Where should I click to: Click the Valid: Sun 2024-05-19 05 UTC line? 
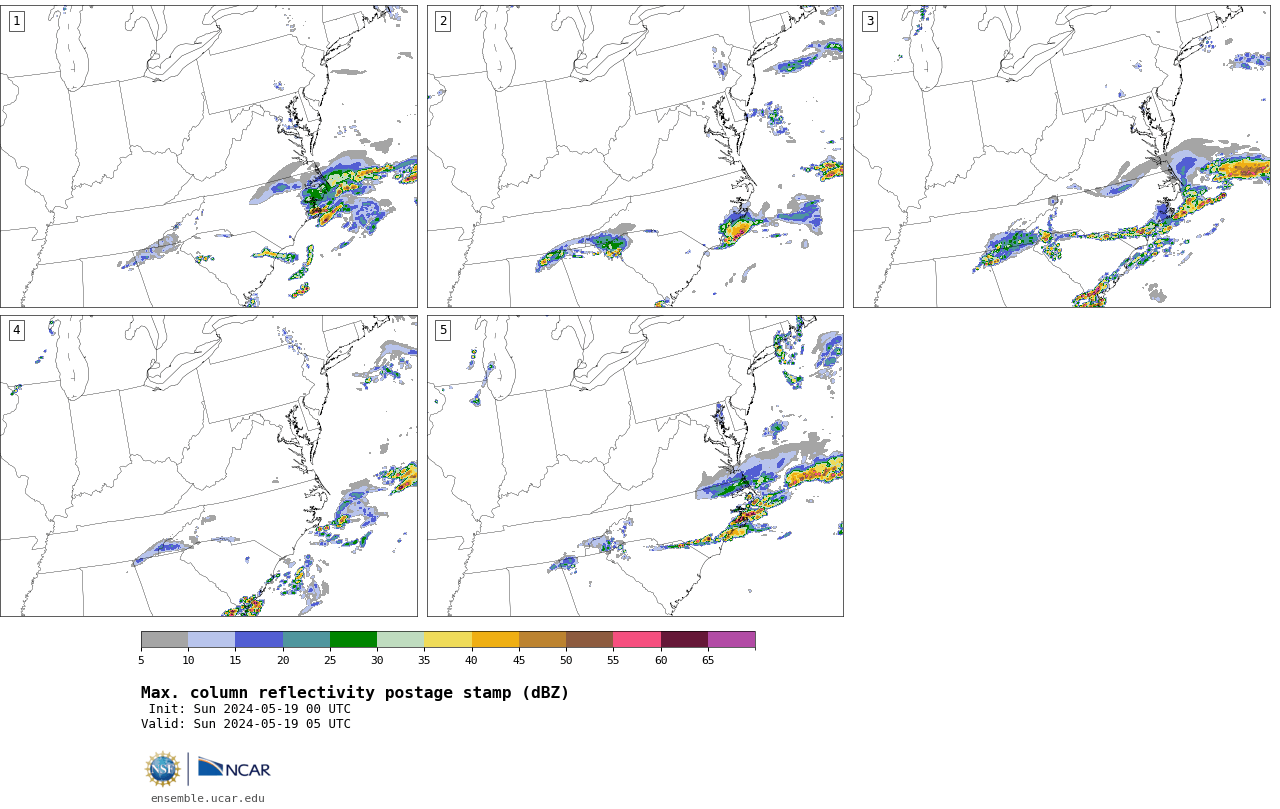[x=246, y=724]
